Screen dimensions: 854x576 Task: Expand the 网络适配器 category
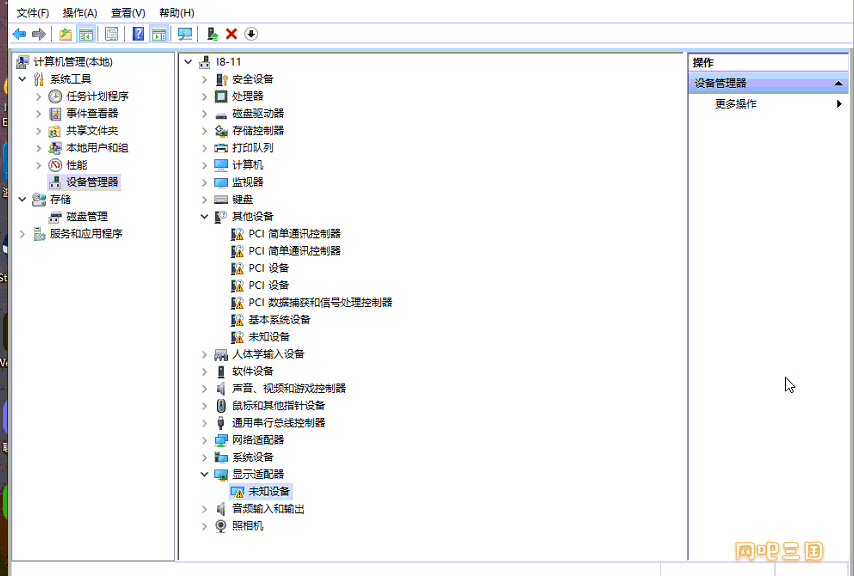pos(204,440)
